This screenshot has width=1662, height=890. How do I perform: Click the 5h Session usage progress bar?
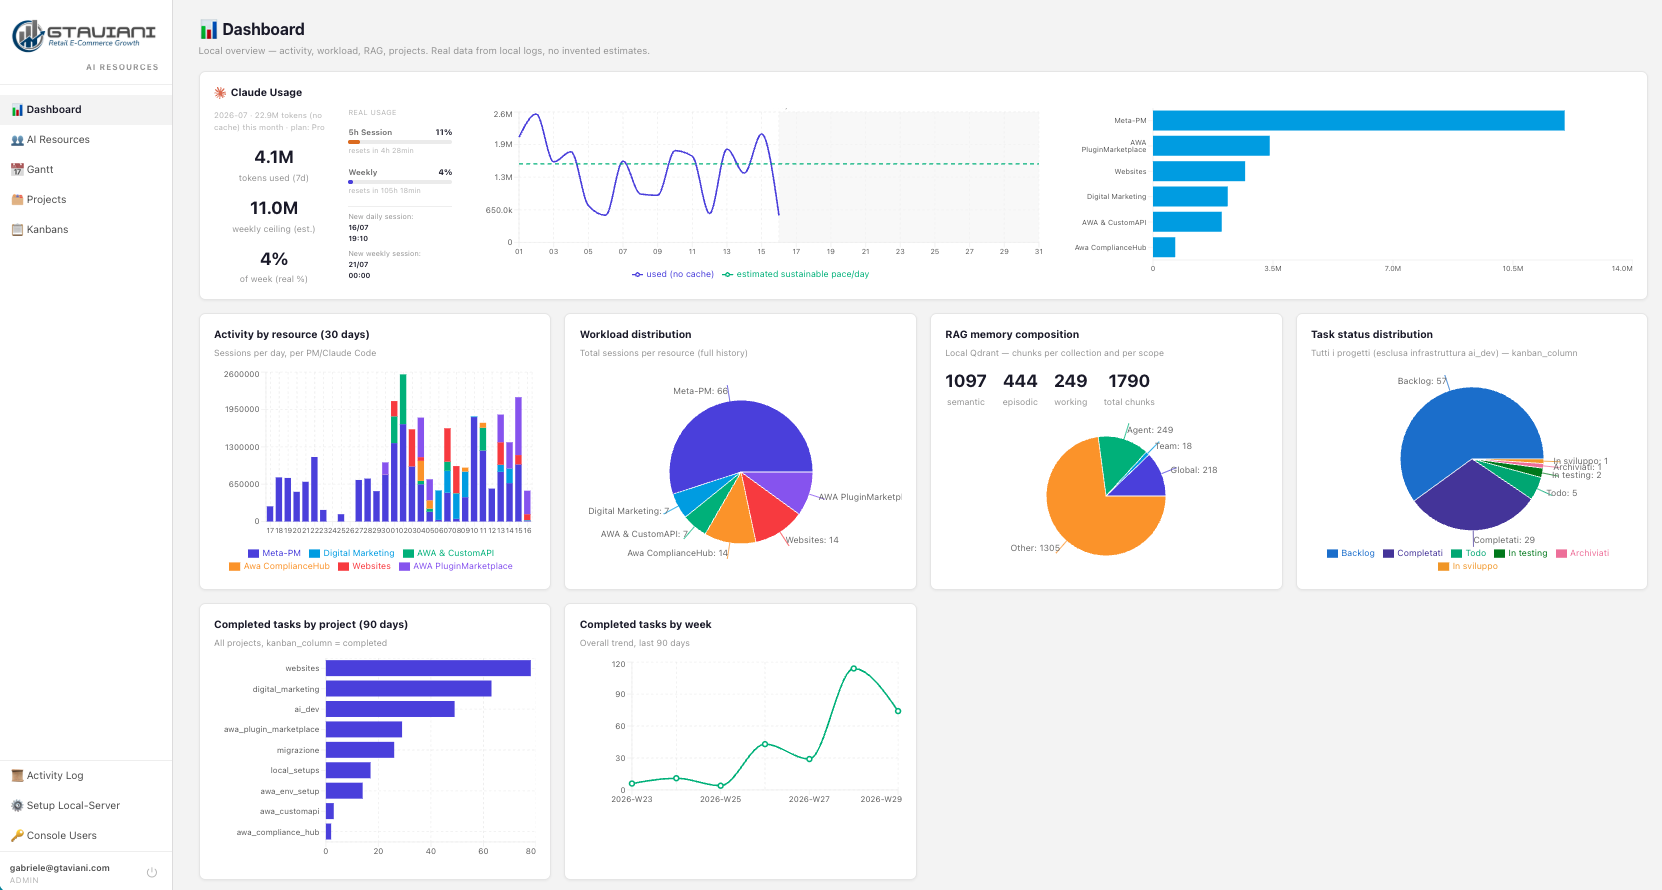tap(400, 142)
